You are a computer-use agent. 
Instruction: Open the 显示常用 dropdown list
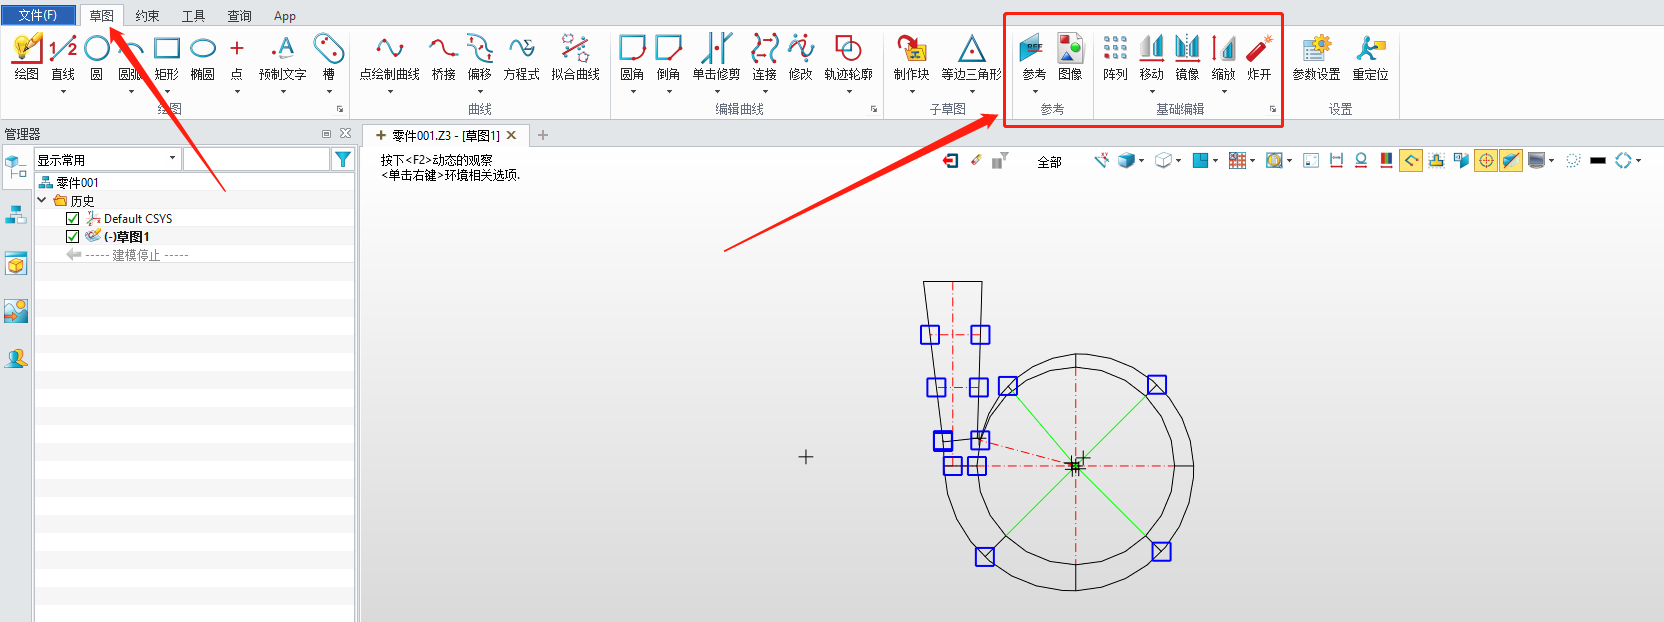[172, 159]
